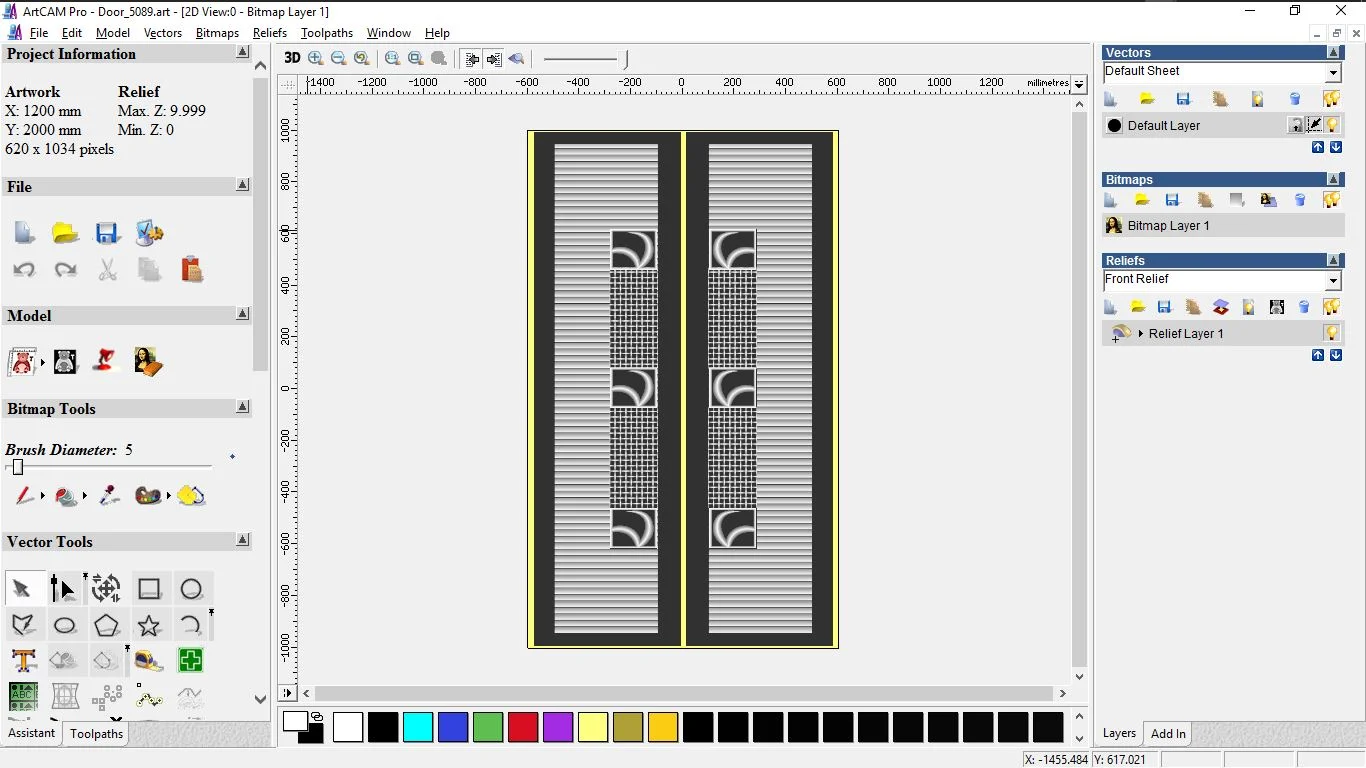Select Bitmap Layer 1 in Bitmaps panel
Screen dimensions: 1366x768
point(1168,226)
